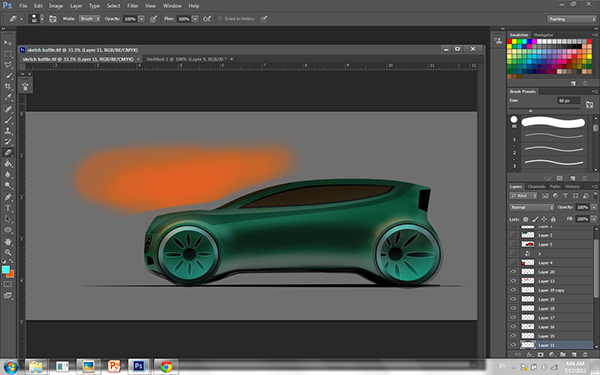Change screen mode icon in toolbox
The width and height of the screenshot is (600, 375).
coord(8,295)
